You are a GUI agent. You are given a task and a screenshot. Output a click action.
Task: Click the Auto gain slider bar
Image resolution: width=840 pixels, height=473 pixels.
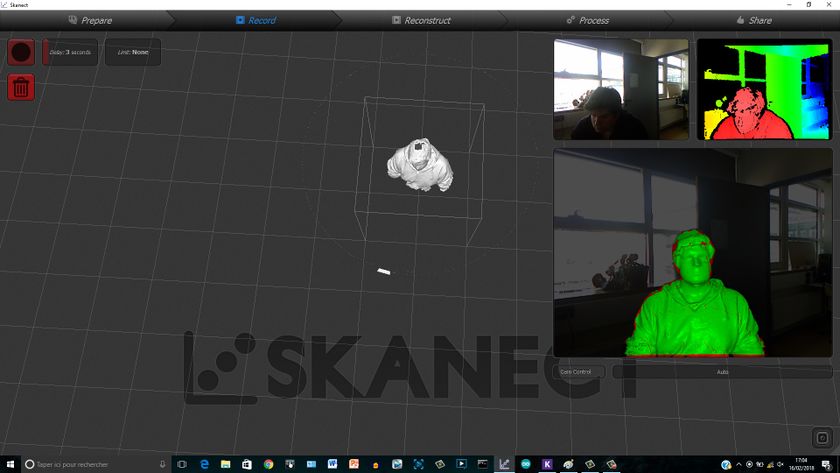[x=720, y=372]
